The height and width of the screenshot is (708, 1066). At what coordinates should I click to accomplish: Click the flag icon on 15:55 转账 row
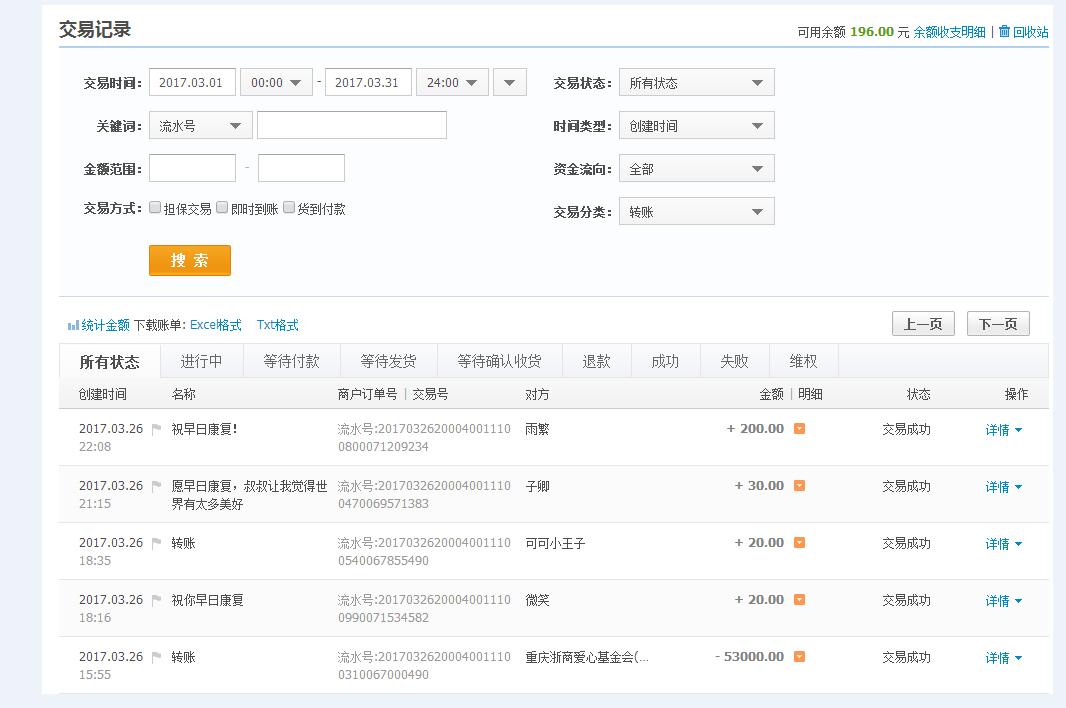156,657
